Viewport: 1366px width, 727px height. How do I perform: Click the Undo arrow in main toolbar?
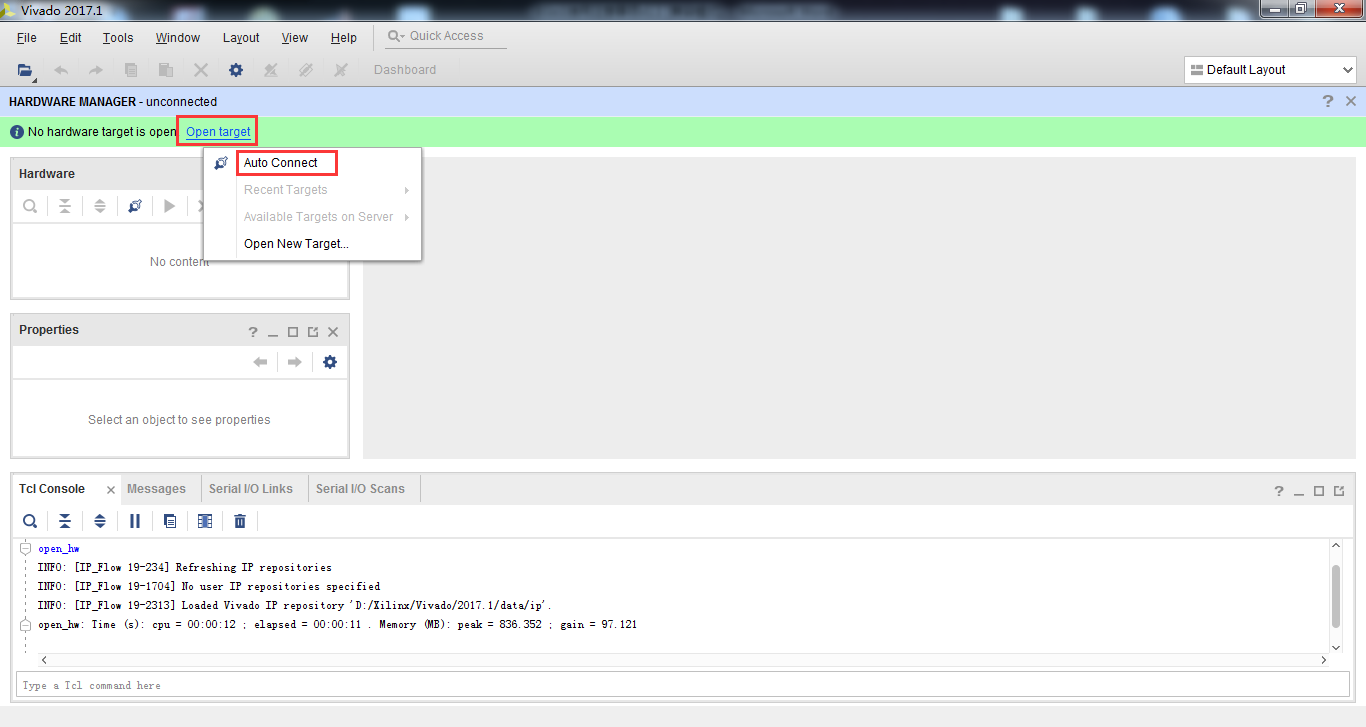point(61,70)
